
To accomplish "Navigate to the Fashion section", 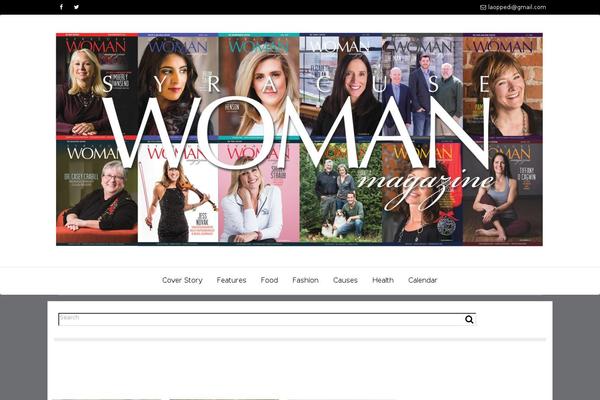I will click(305, 280).
